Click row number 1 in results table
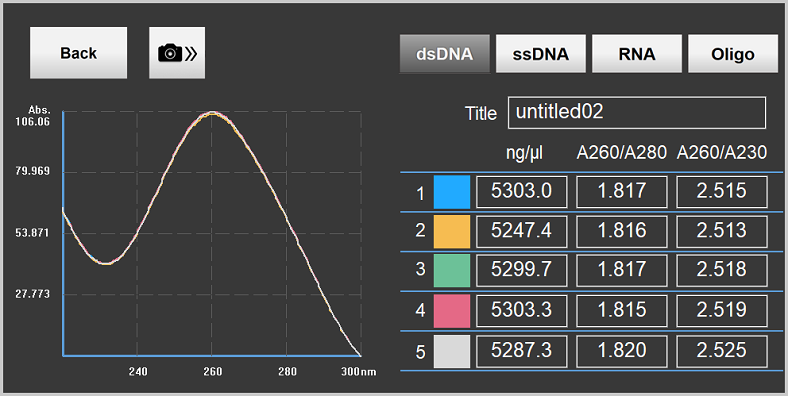This screenshot has height=396, width=788. coord(421,193)
